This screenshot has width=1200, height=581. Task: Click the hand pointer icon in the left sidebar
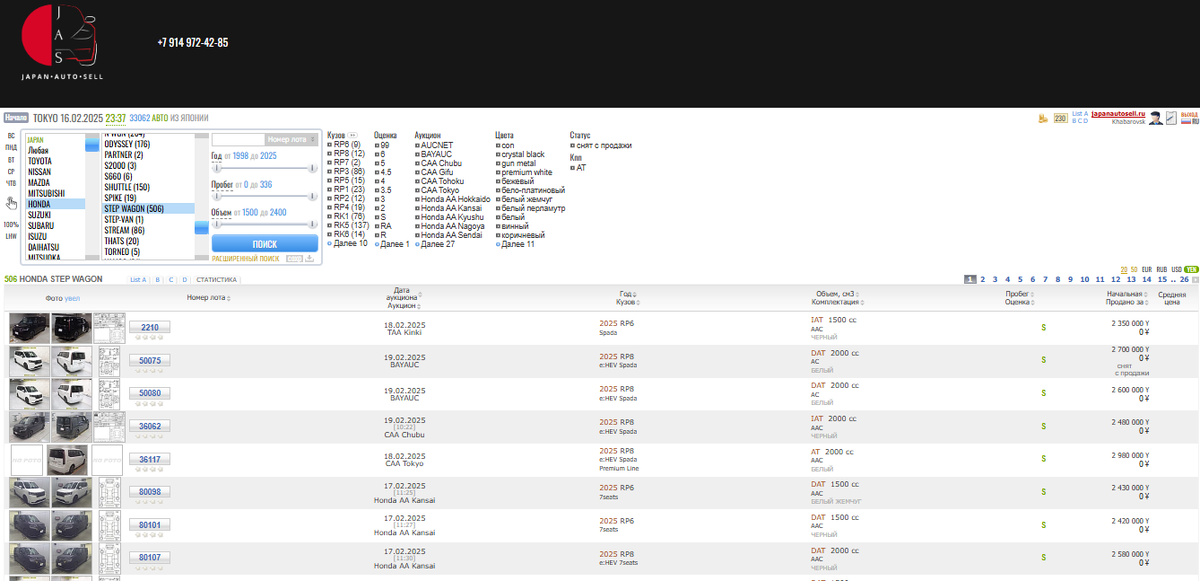tap(11, 203)
